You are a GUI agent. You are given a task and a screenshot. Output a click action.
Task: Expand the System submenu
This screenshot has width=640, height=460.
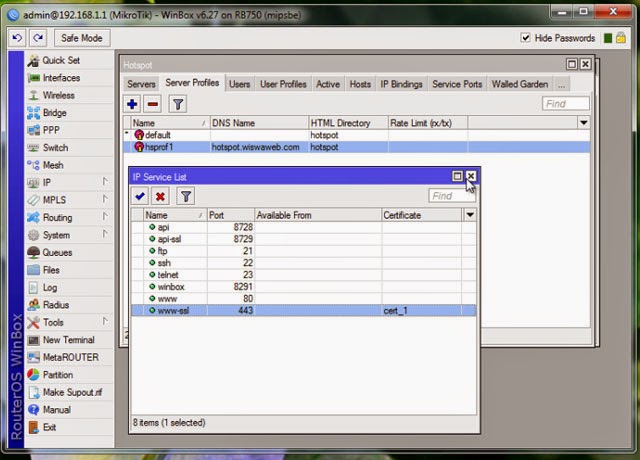point(69,235)
